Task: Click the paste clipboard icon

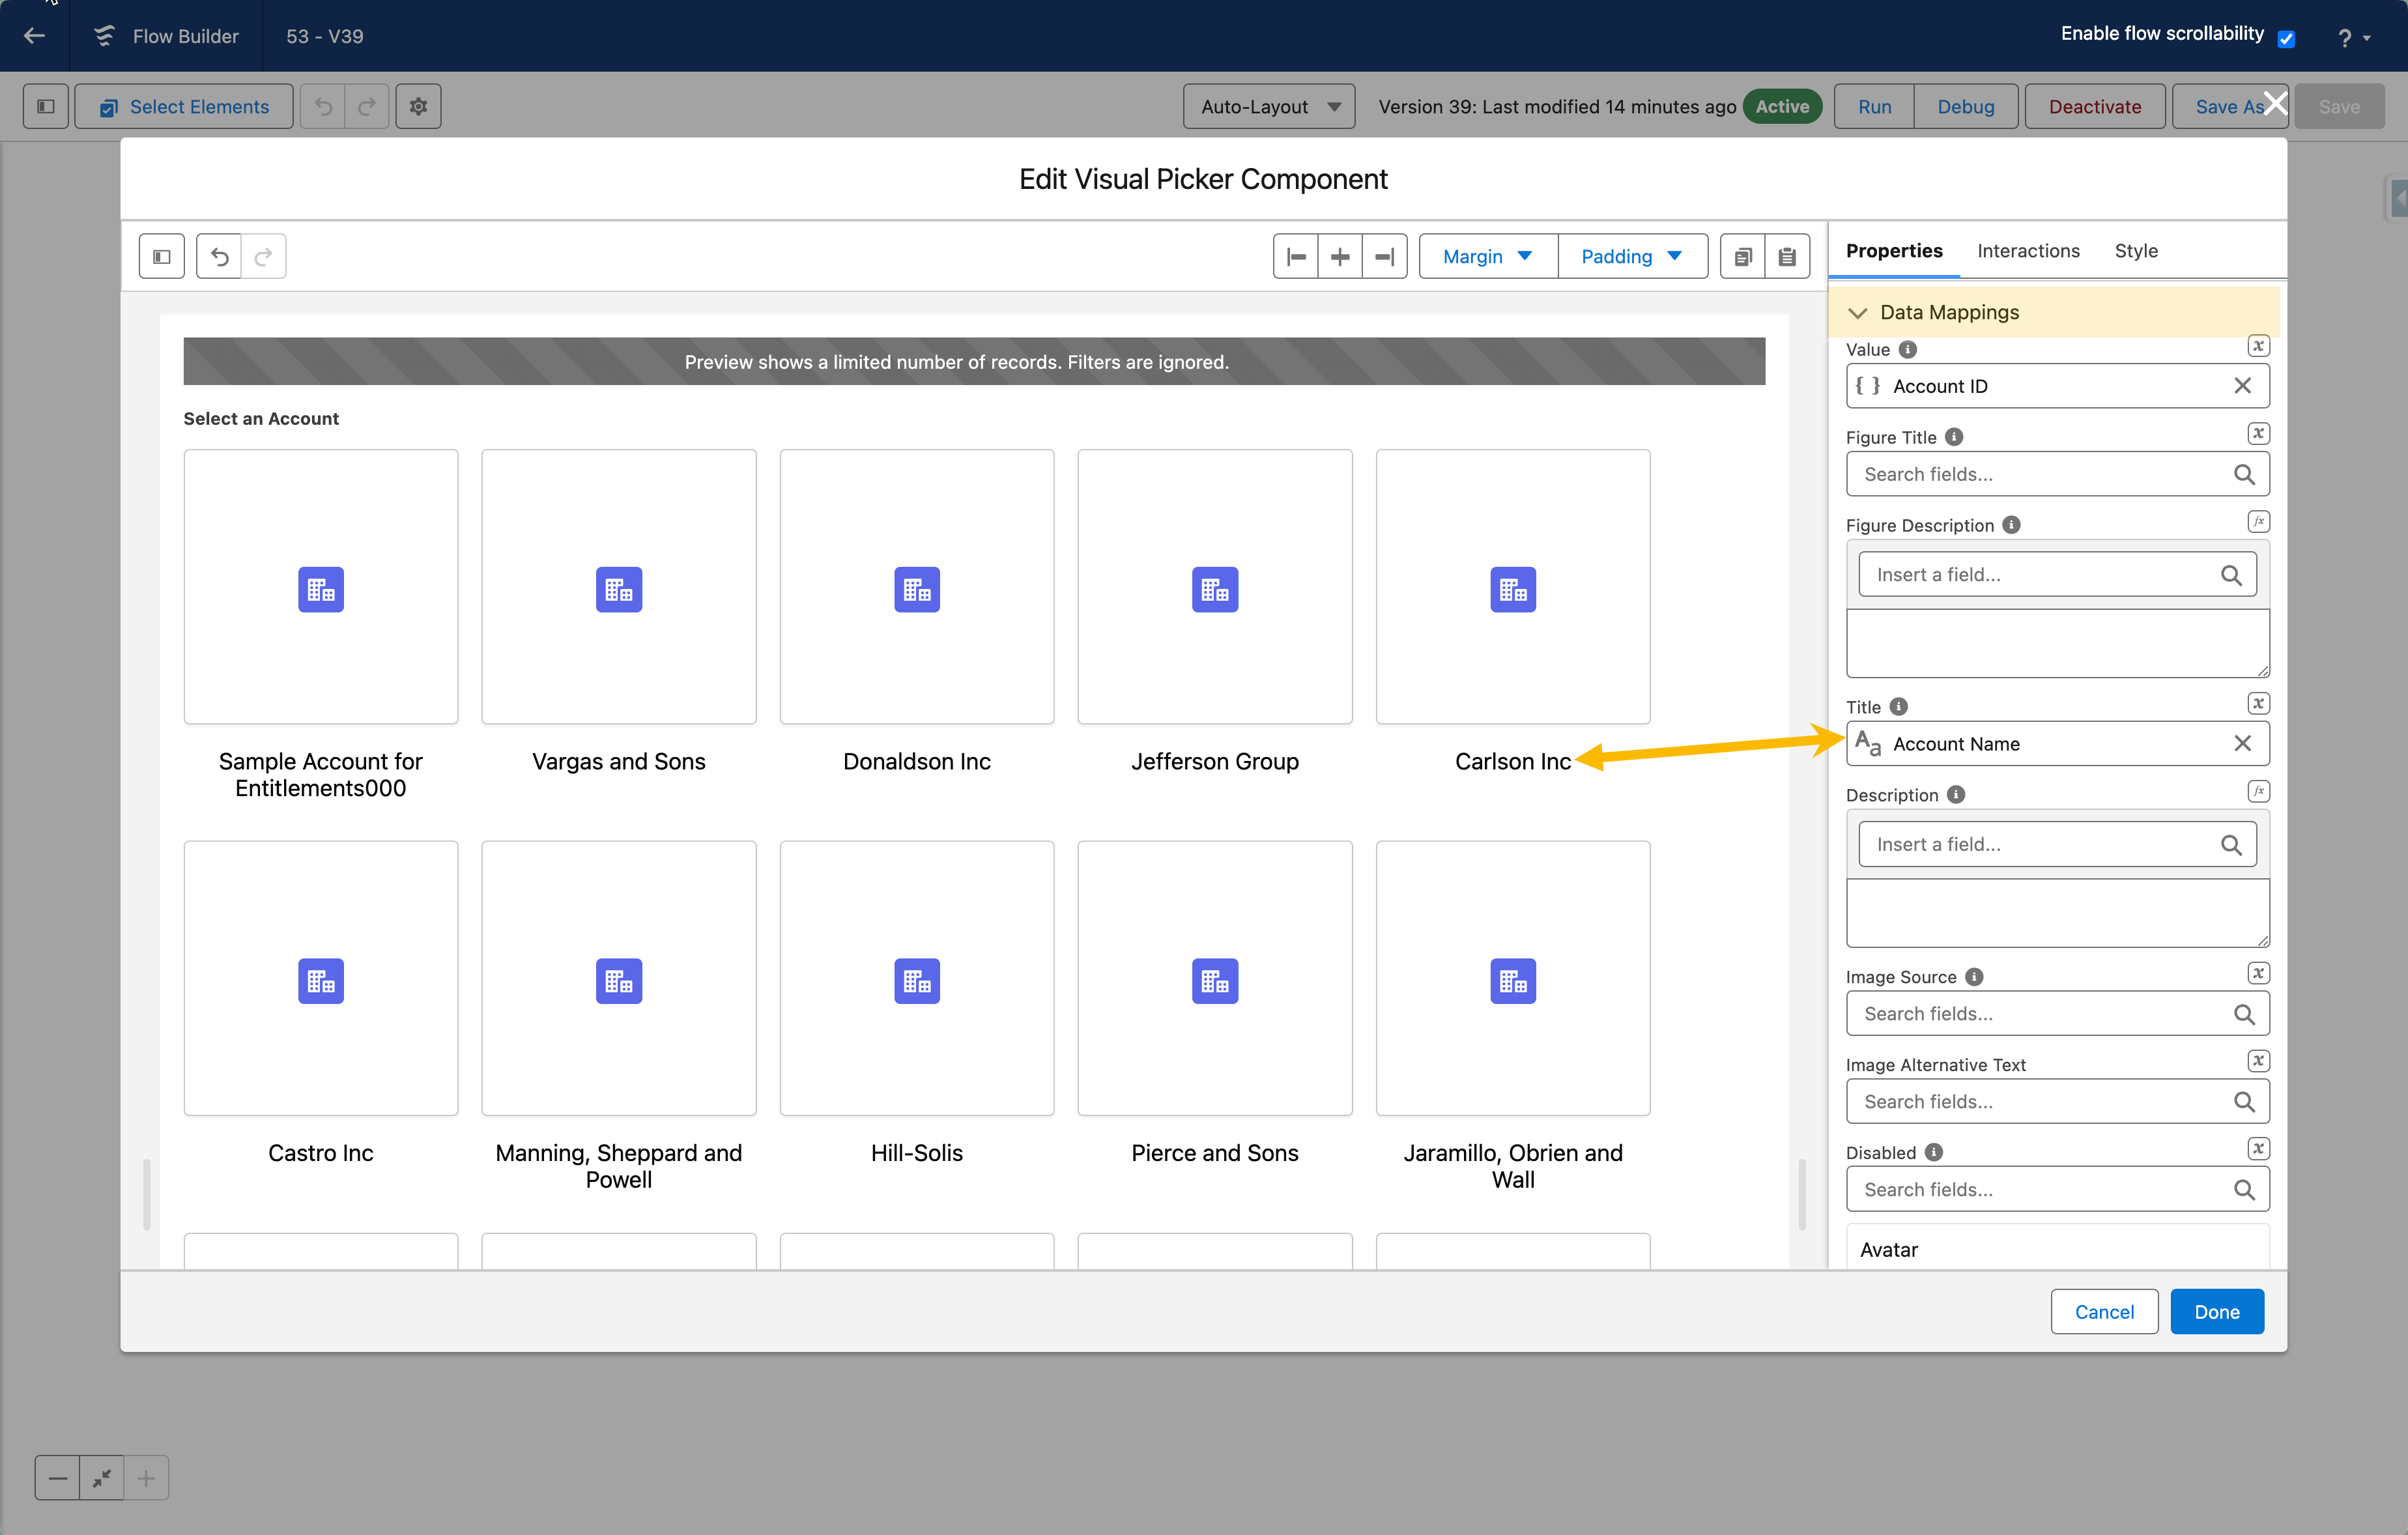Action: [1787, 257]
